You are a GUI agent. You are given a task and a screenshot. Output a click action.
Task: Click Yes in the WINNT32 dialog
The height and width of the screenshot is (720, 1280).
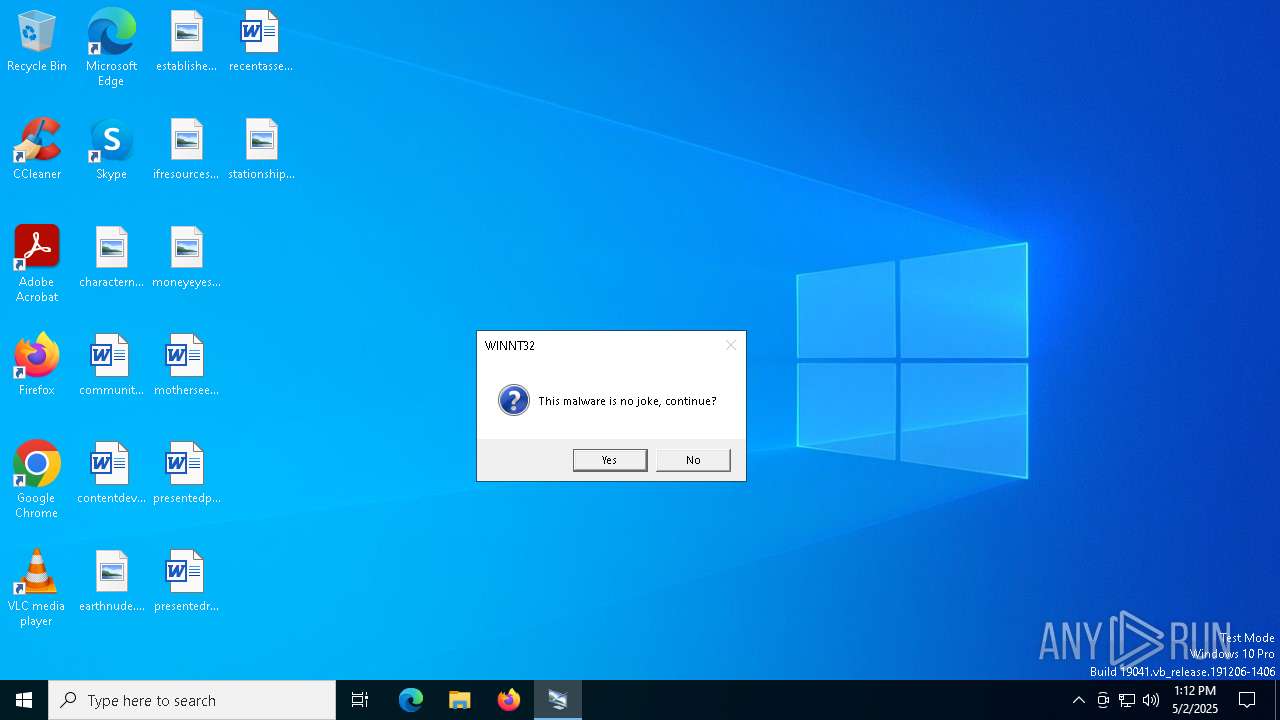tap(610, 460)
